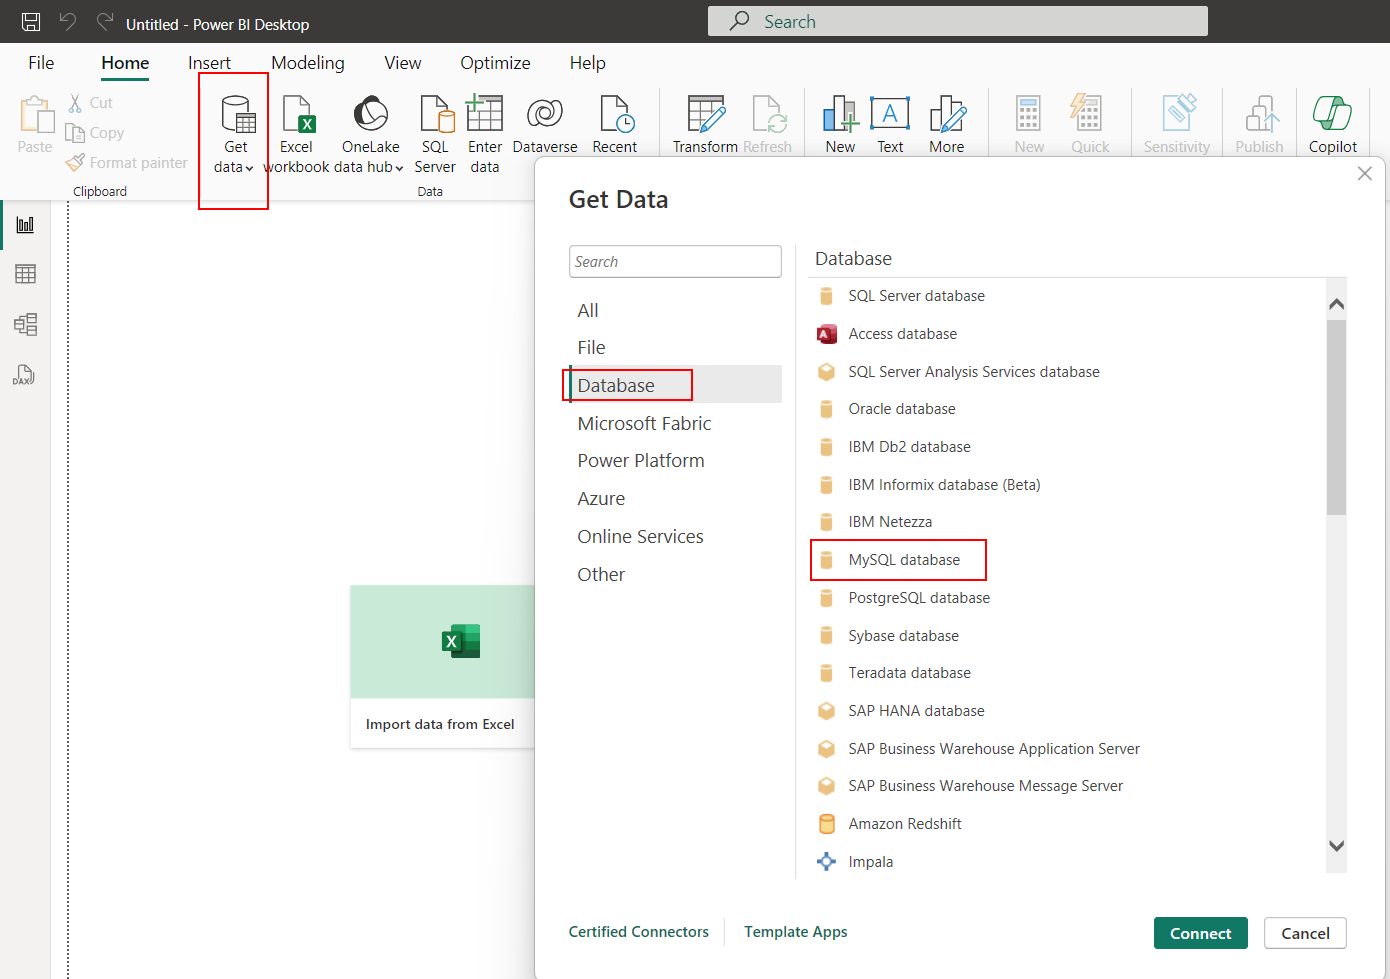Open the Sensitivity icon
The image size is (1390, 979).
tap(1178, 114)
